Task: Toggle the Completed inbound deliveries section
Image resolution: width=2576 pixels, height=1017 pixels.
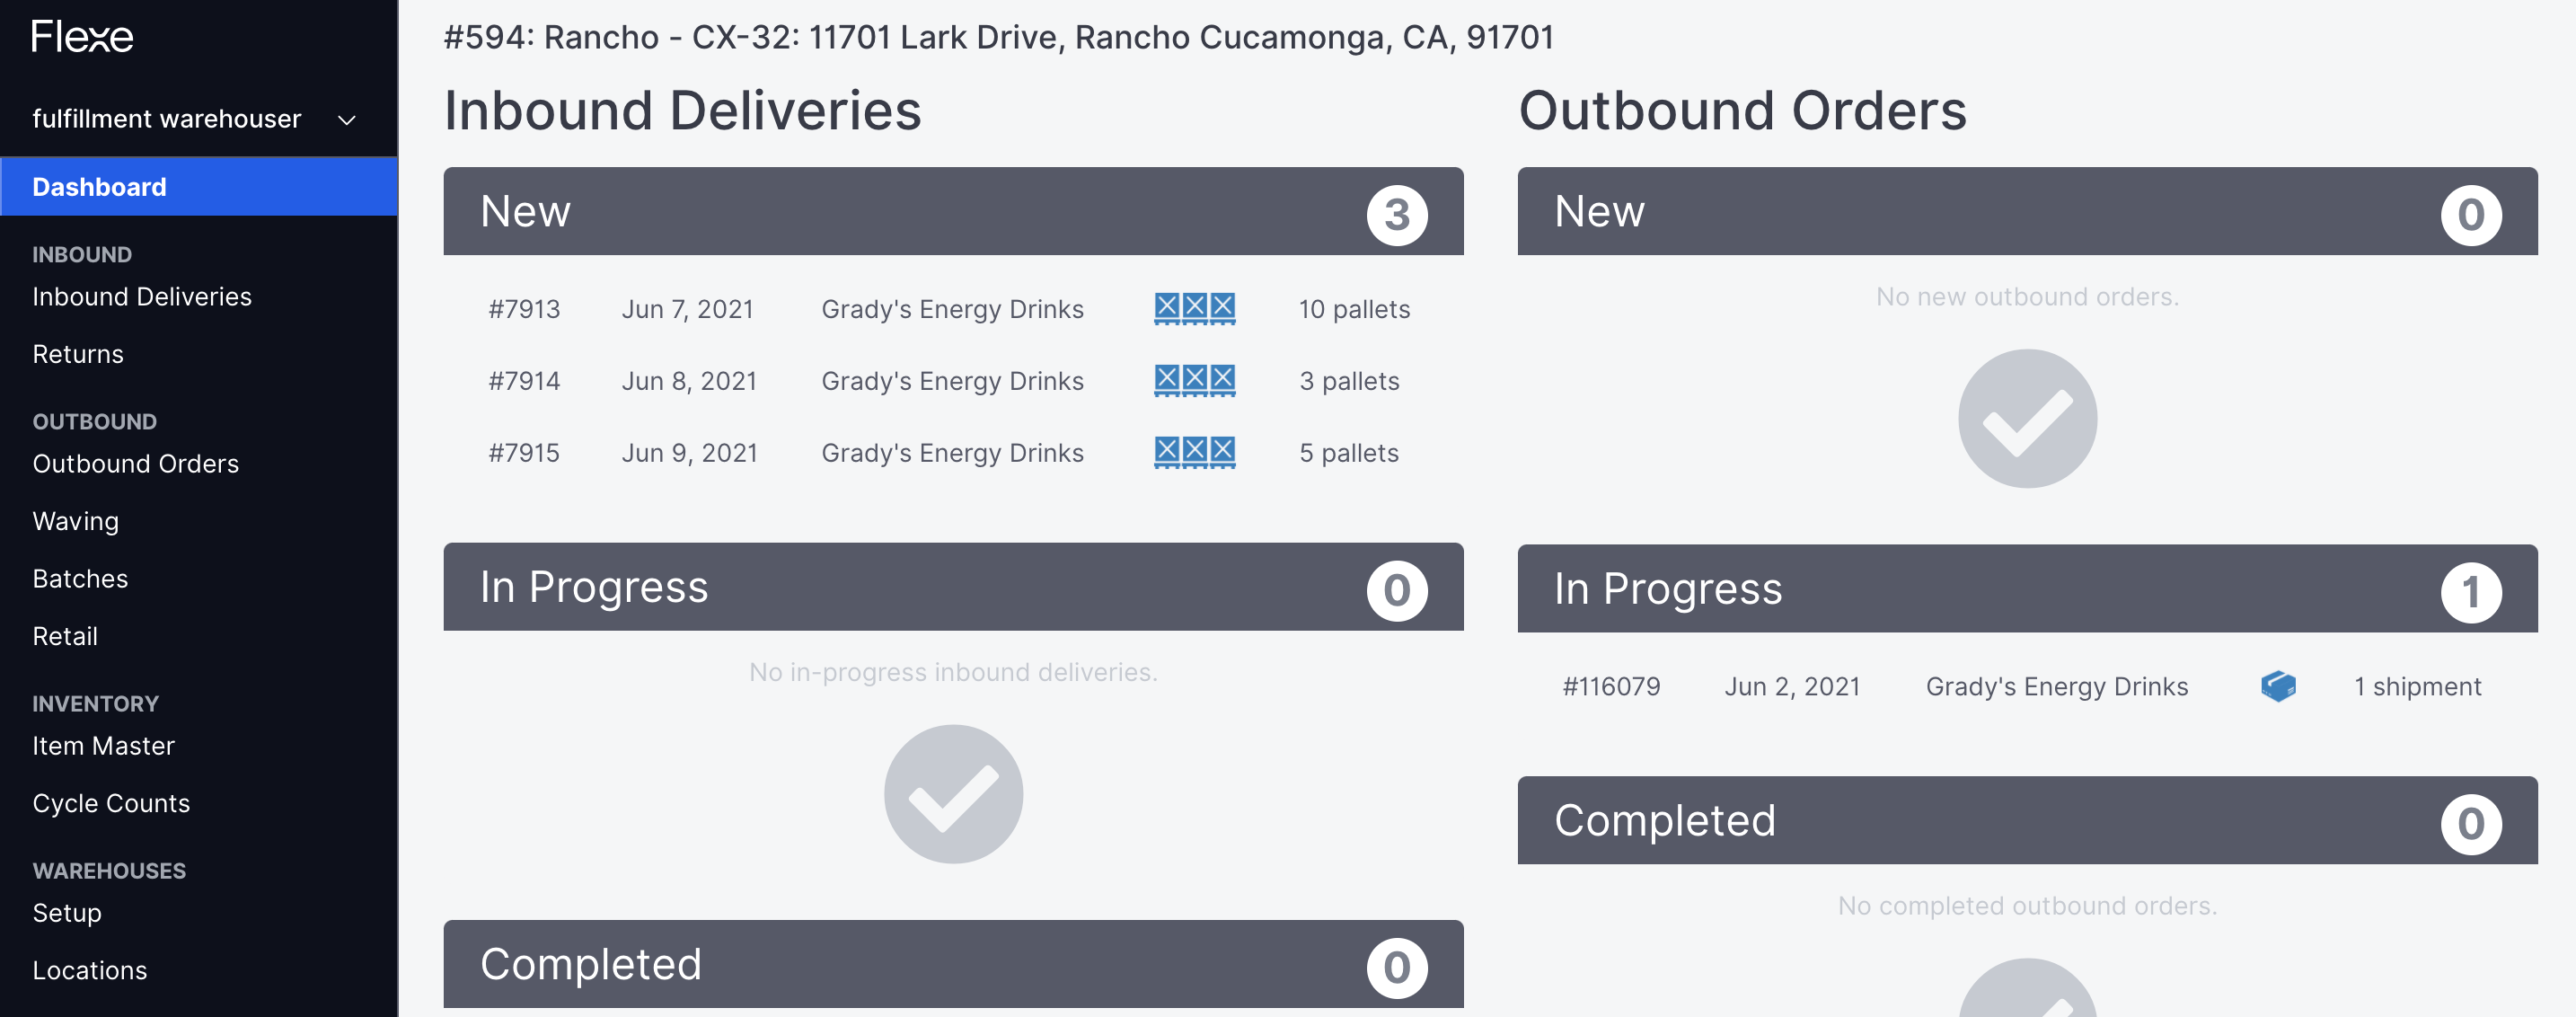Action: (x=953, y=964)
